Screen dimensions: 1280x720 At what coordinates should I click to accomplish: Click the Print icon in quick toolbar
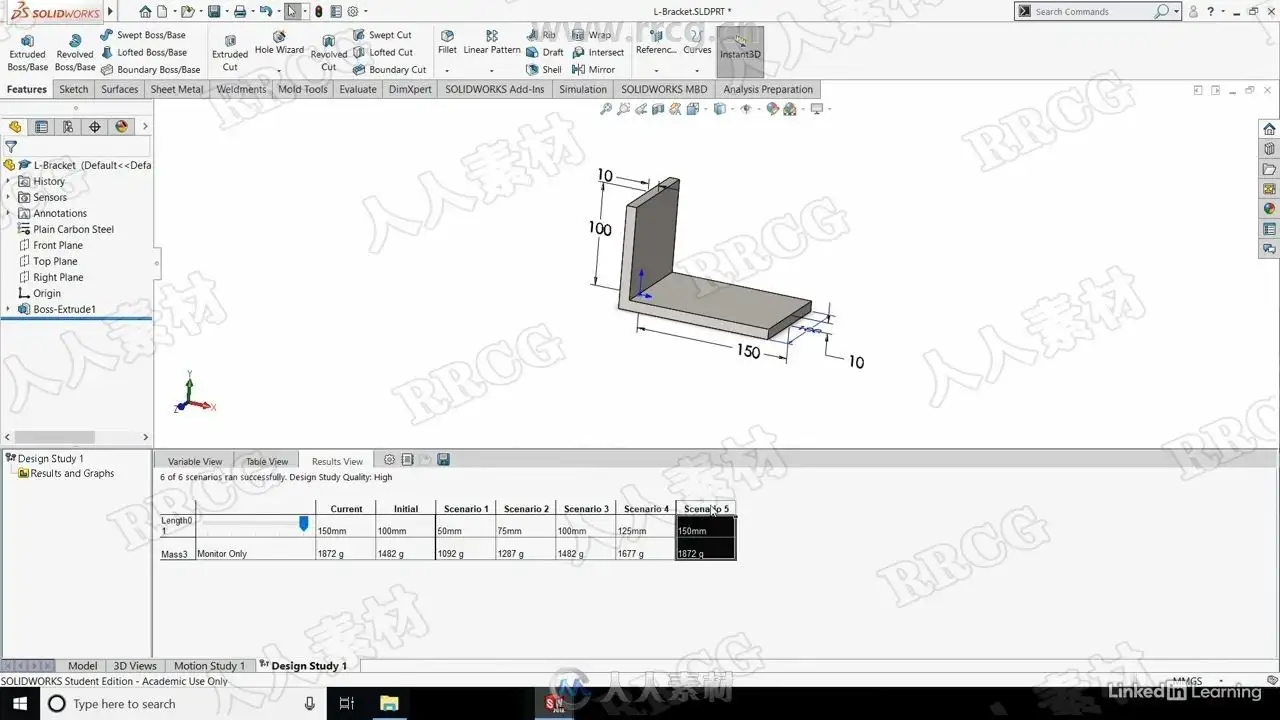tap(240, 12)
